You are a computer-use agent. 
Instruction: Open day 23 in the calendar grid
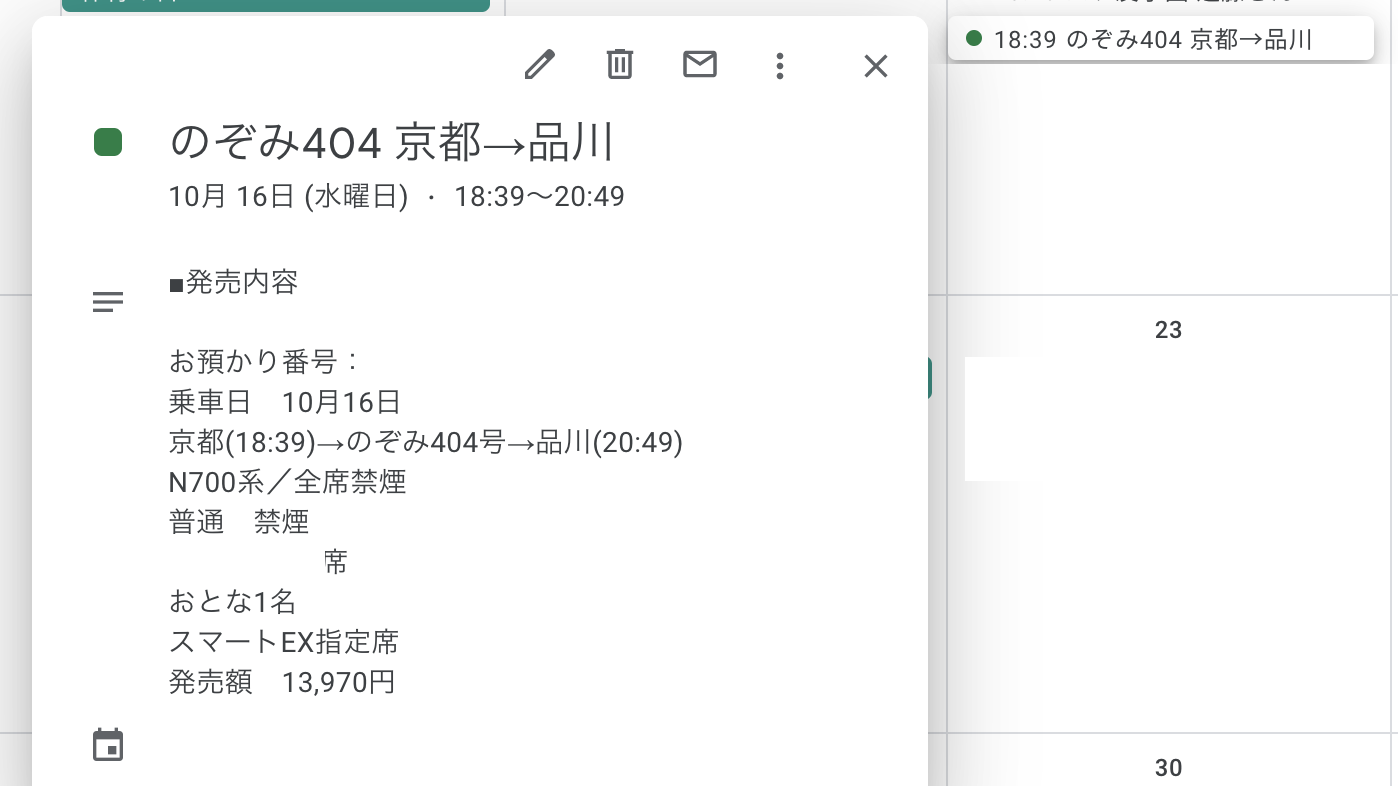point(1168,330)
